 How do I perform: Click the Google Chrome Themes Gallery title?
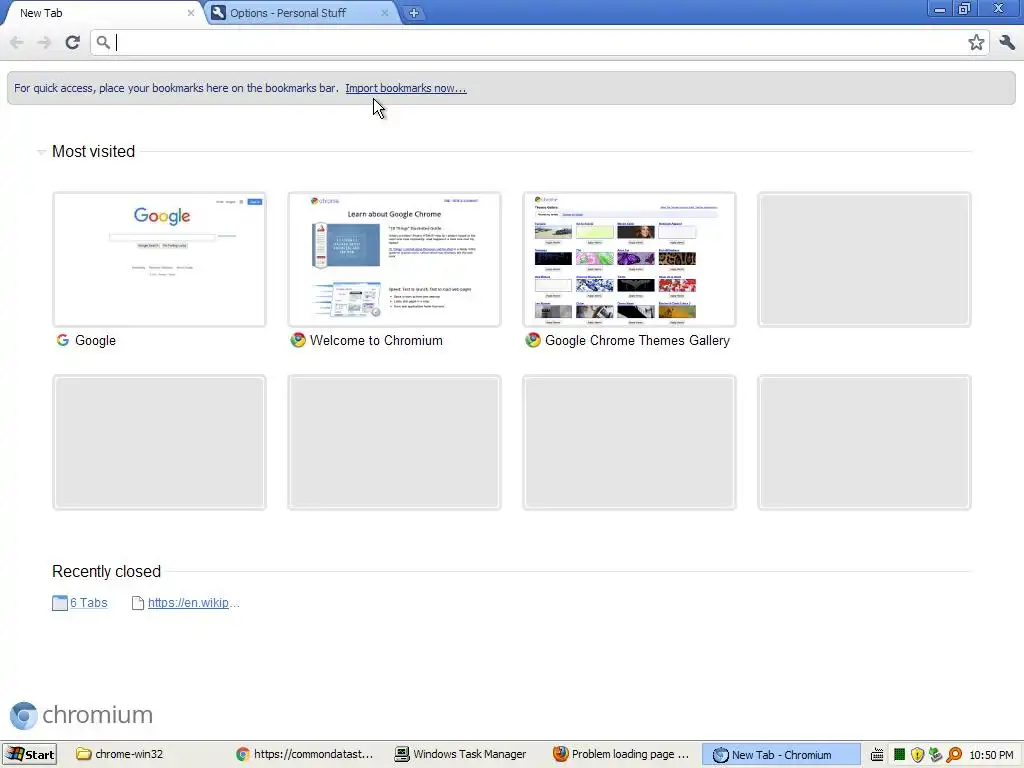(x=637, y=340)
